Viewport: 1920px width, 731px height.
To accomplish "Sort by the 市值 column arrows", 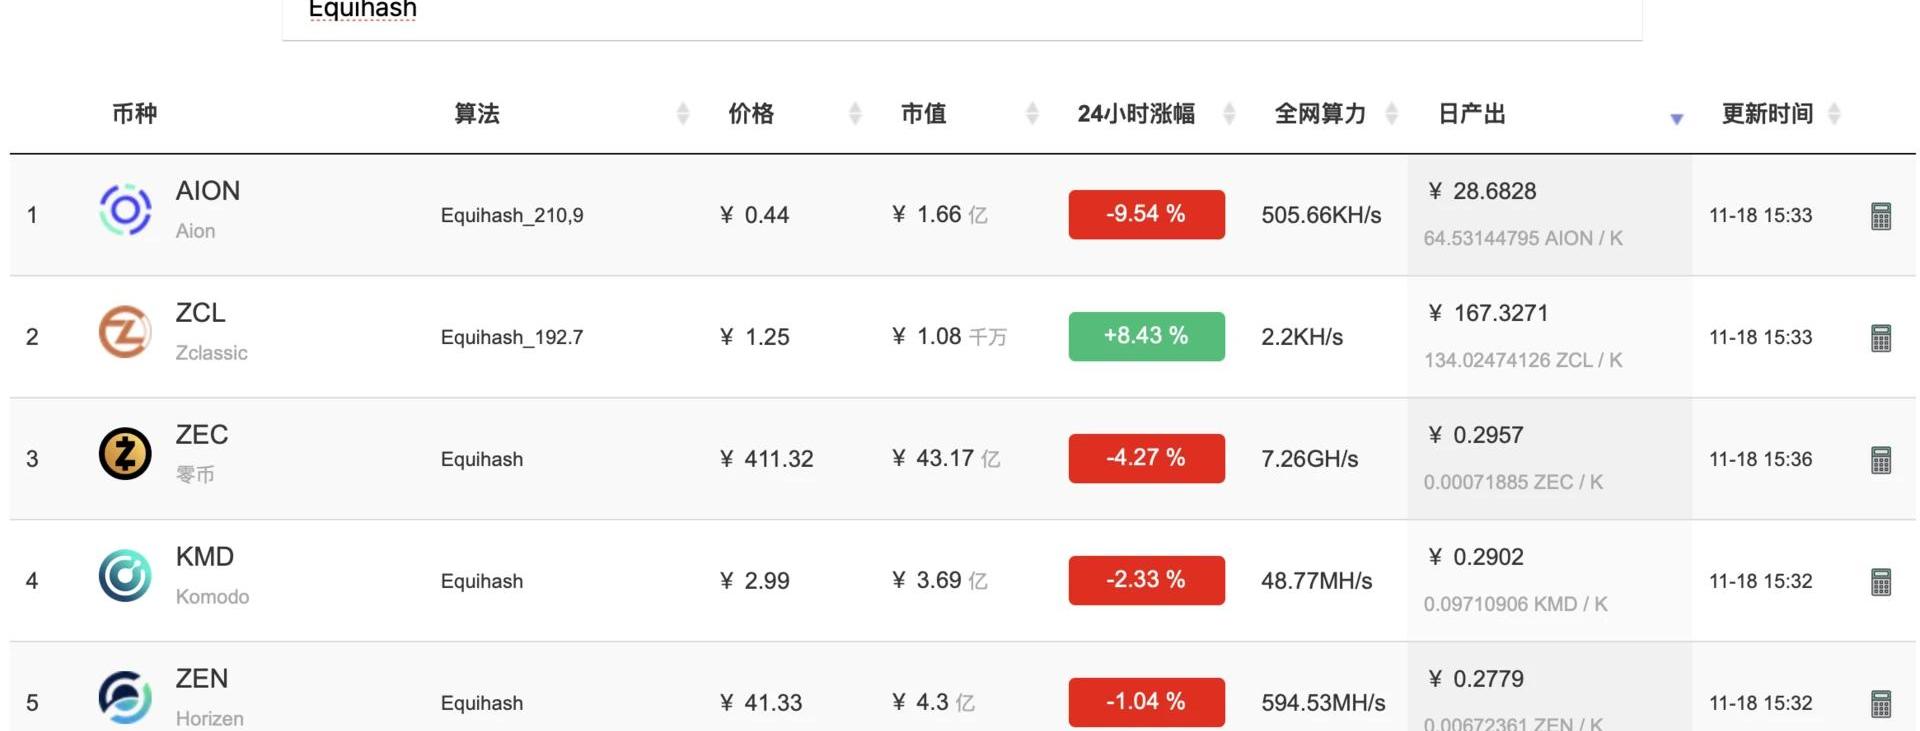I will pyautogui.click(x=1032, y=114).
